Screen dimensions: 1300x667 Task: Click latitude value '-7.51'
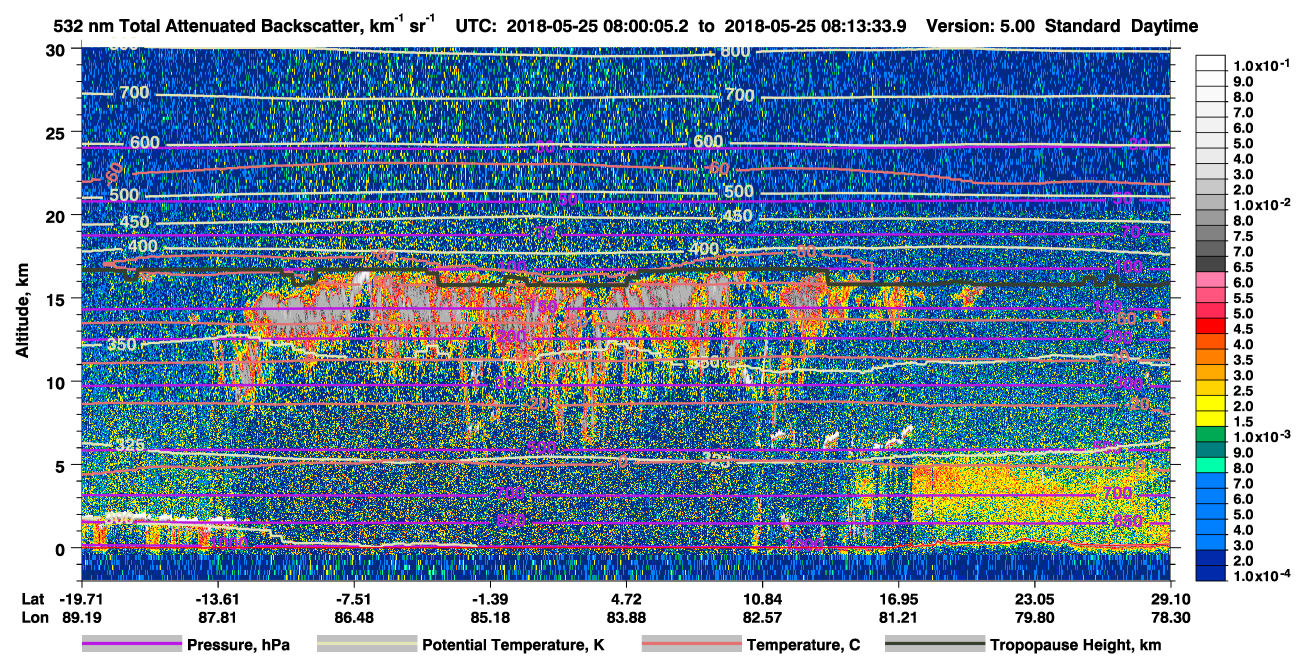[x=353, y=598]
